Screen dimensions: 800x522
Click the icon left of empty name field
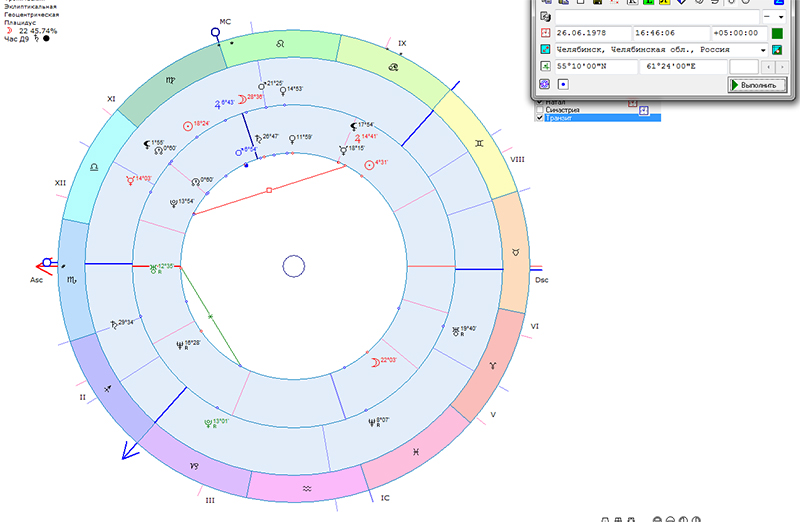point(545,17)
